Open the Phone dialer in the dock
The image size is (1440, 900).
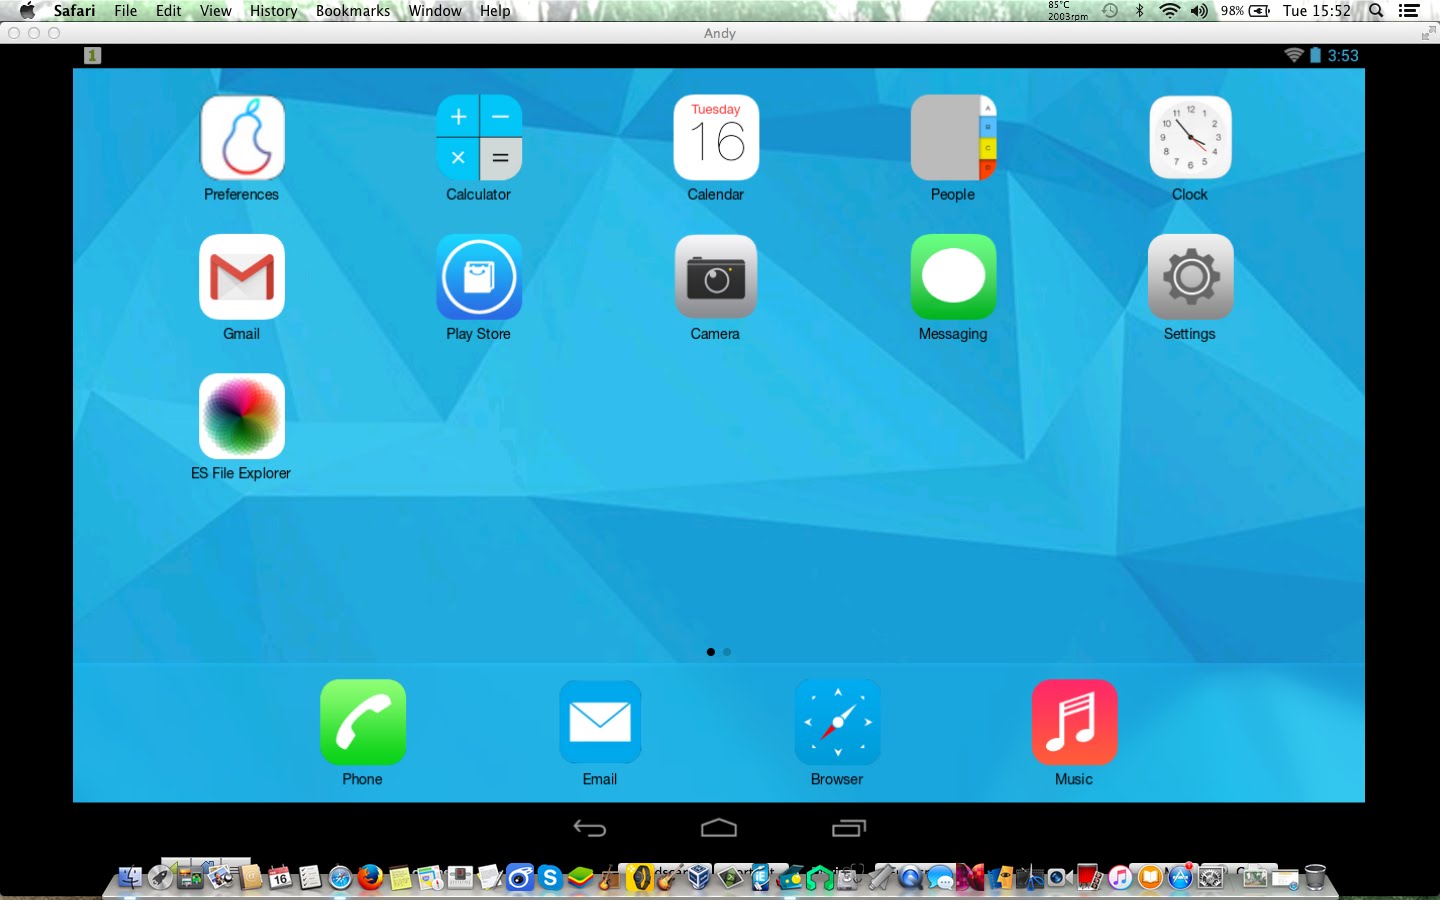point(362,722)
